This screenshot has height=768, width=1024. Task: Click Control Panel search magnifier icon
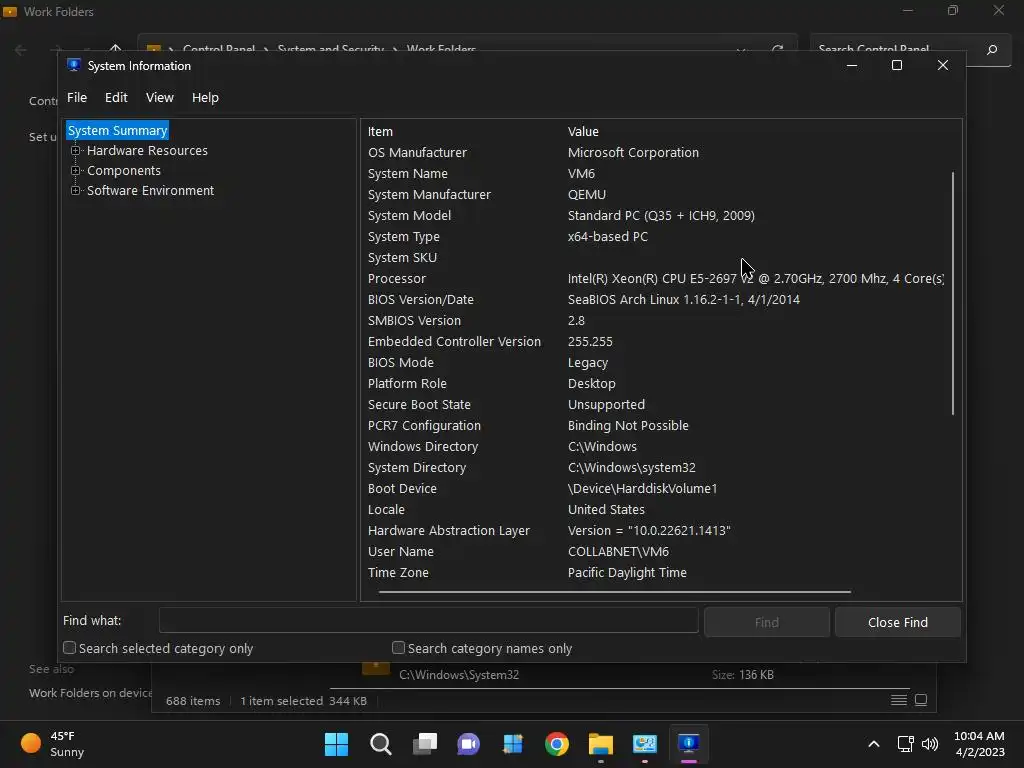coord(992,50)
